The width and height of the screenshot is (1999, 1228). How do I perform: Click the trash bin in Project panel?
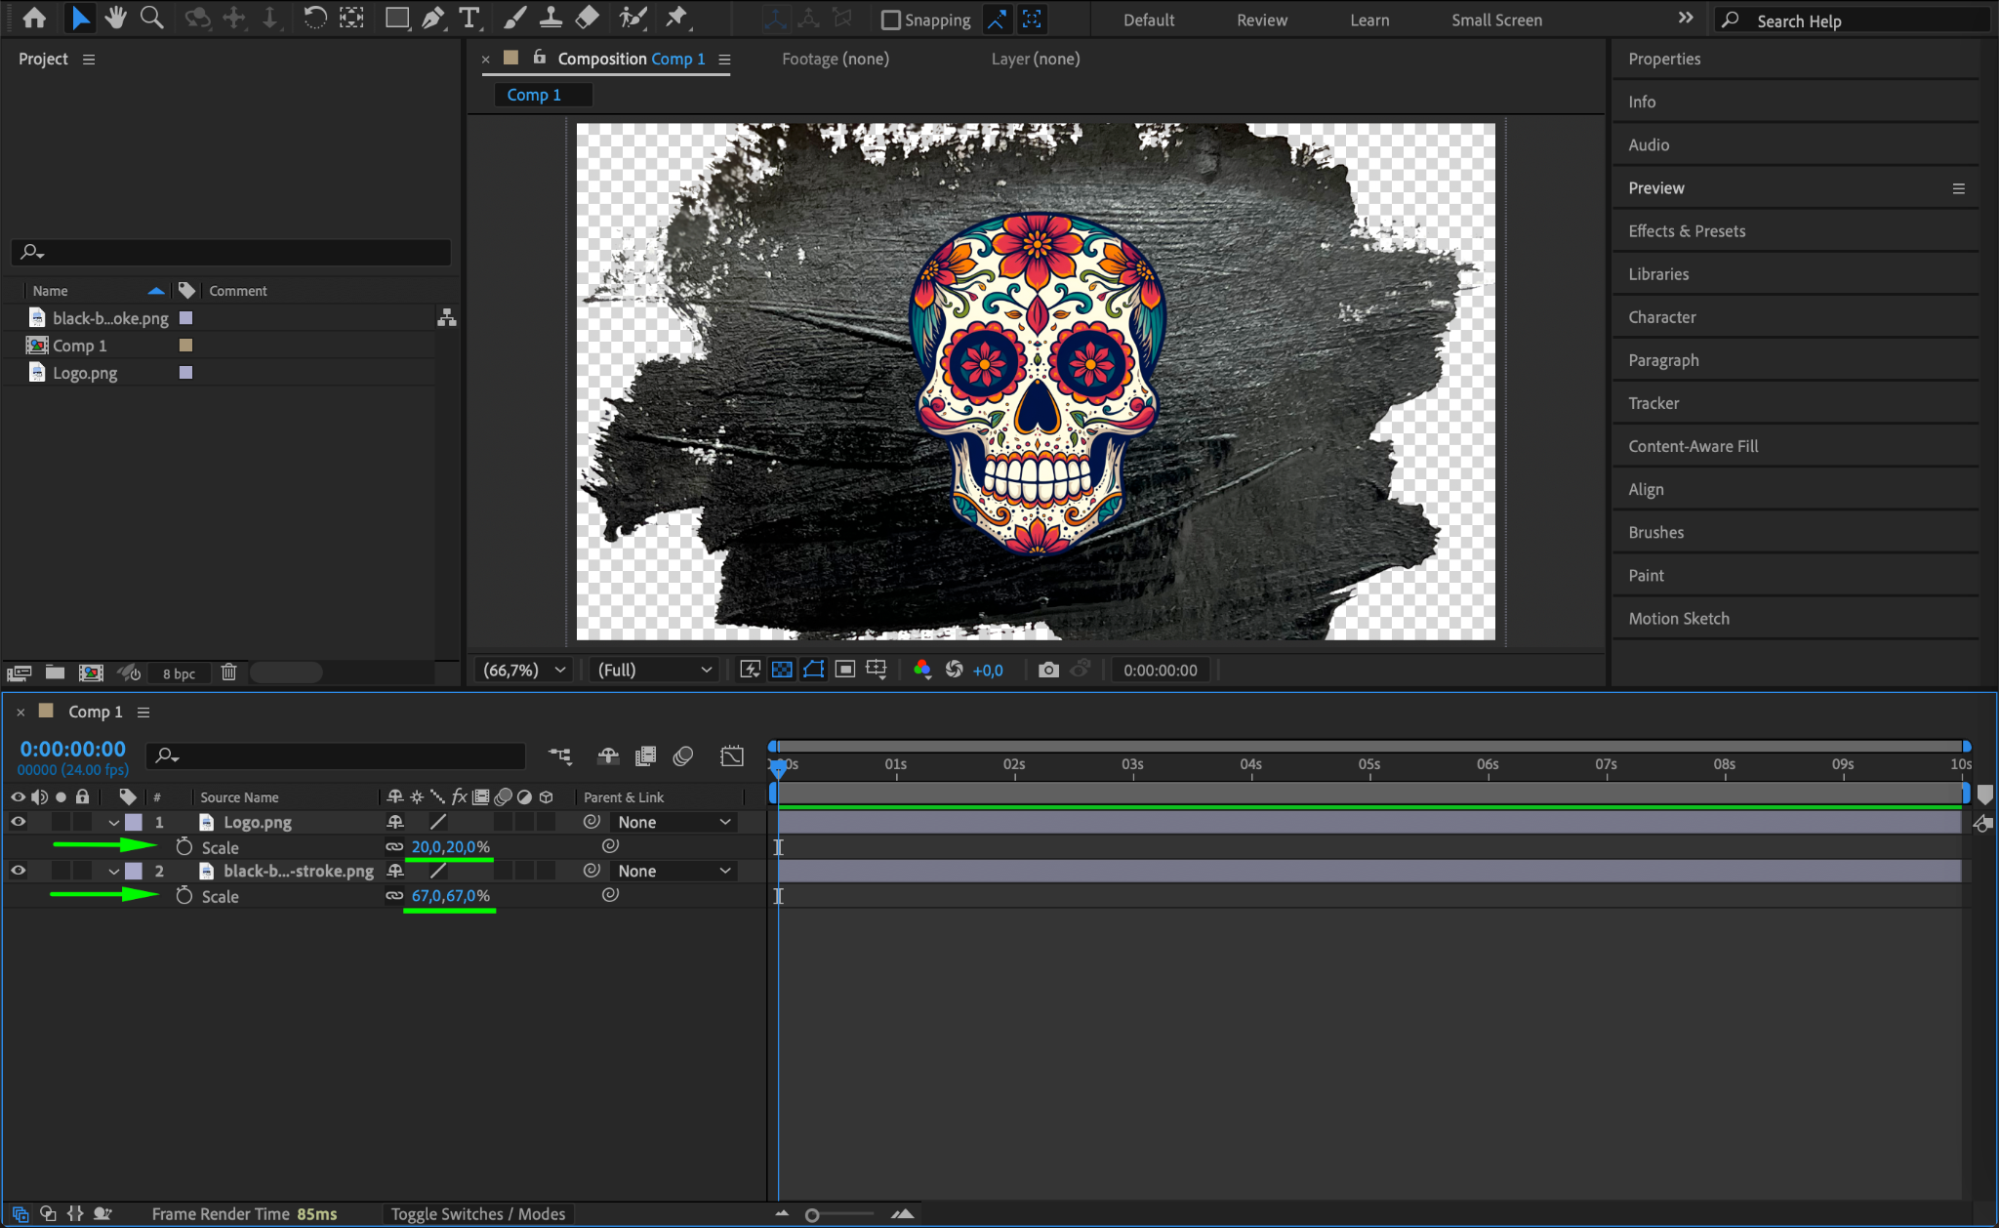coord(229,672)
